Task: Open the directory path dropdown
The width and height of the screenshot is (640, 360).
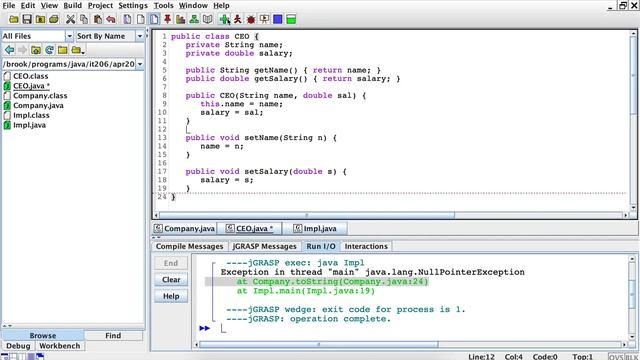Action: tap(140, 64)
